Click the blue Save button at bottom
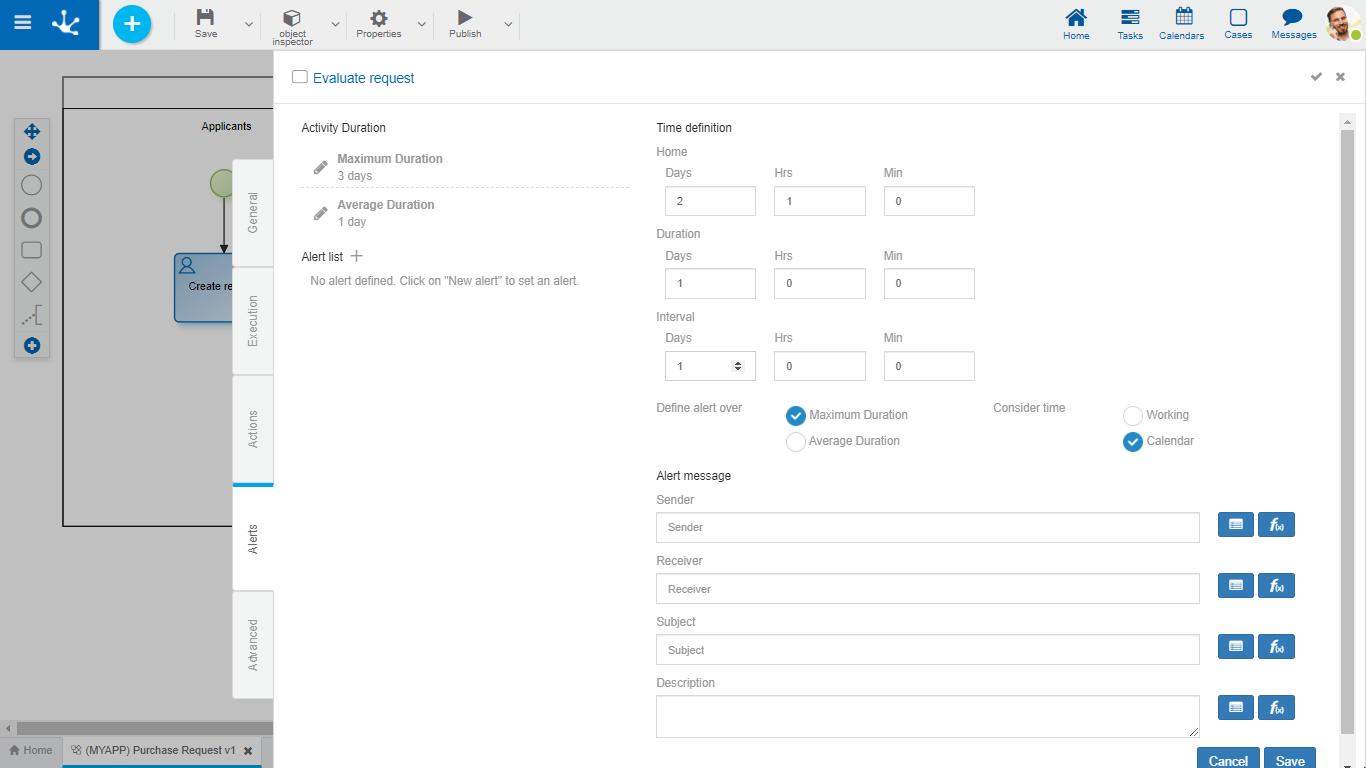Viewport: 1366px width, 768px height. (1290, 759)
